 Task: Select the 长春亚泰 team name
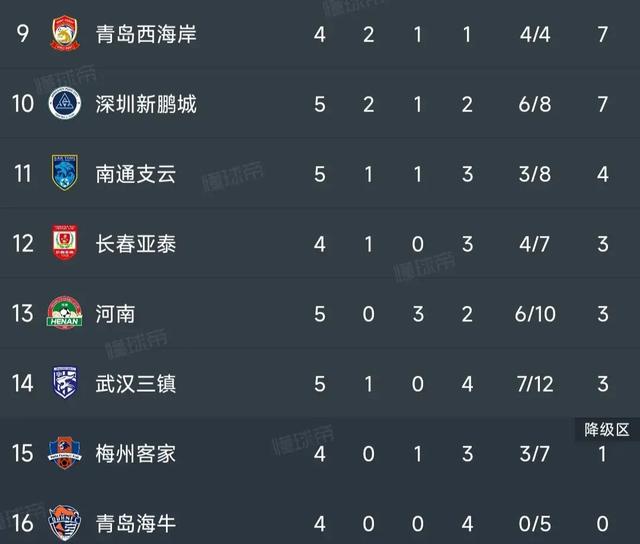pyautogui.click(x=136, y=244)
